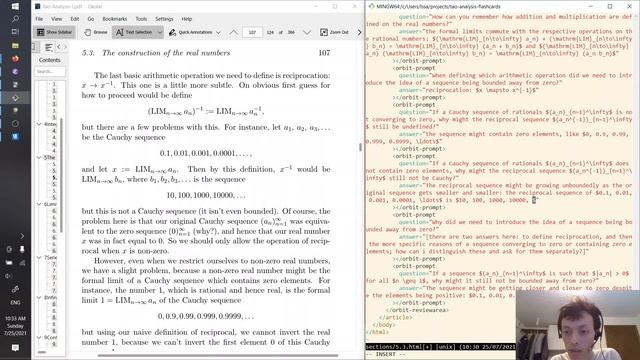
Task: Open the Edit menu
Action: click(75, 19)
